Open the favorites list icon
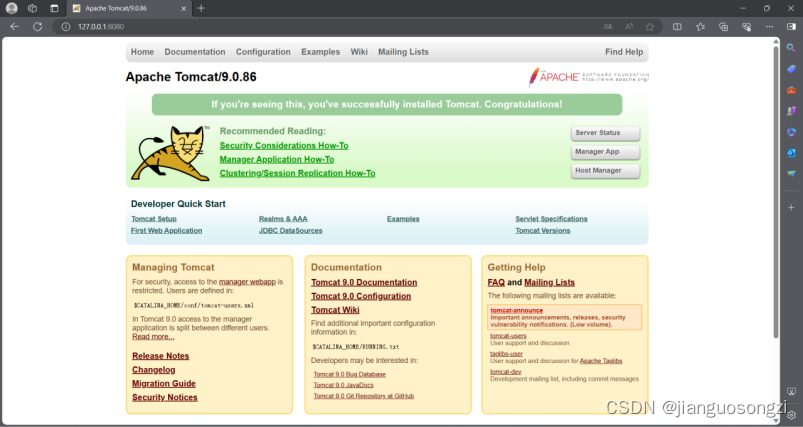 coord(700,27)
